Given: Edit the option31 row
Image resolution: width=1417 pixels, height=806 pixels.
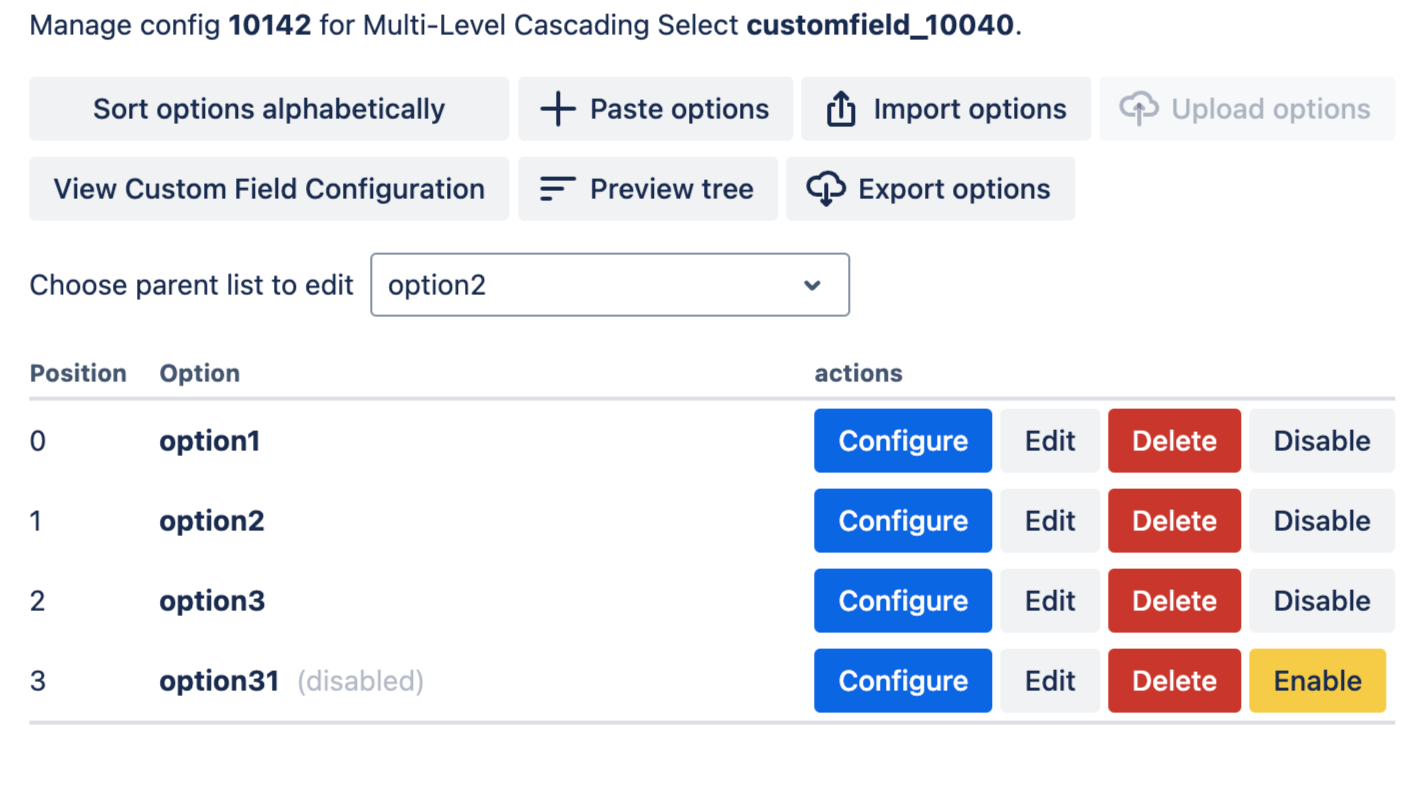Looking at the screenshot, I should 1050,681.
